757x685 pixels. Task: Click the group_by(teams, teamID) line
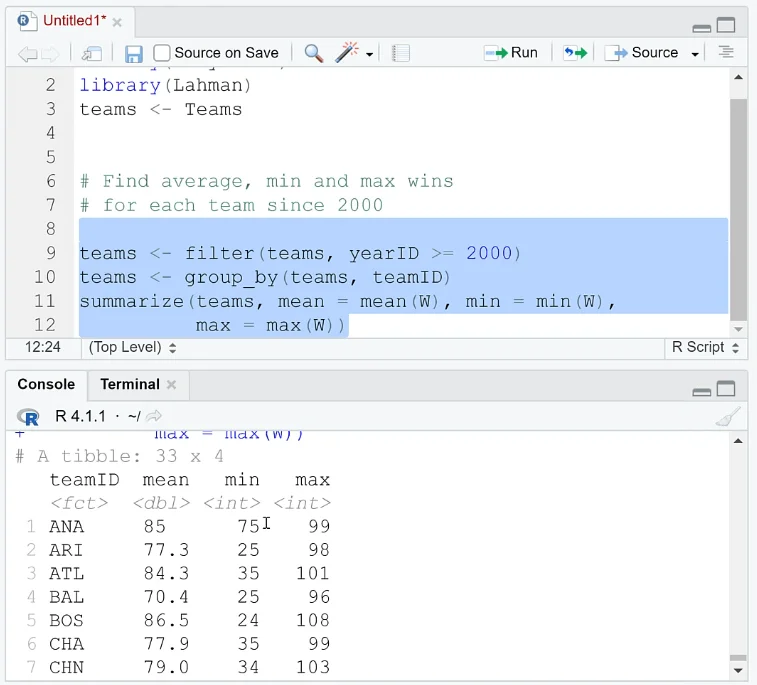coord(265,278)
